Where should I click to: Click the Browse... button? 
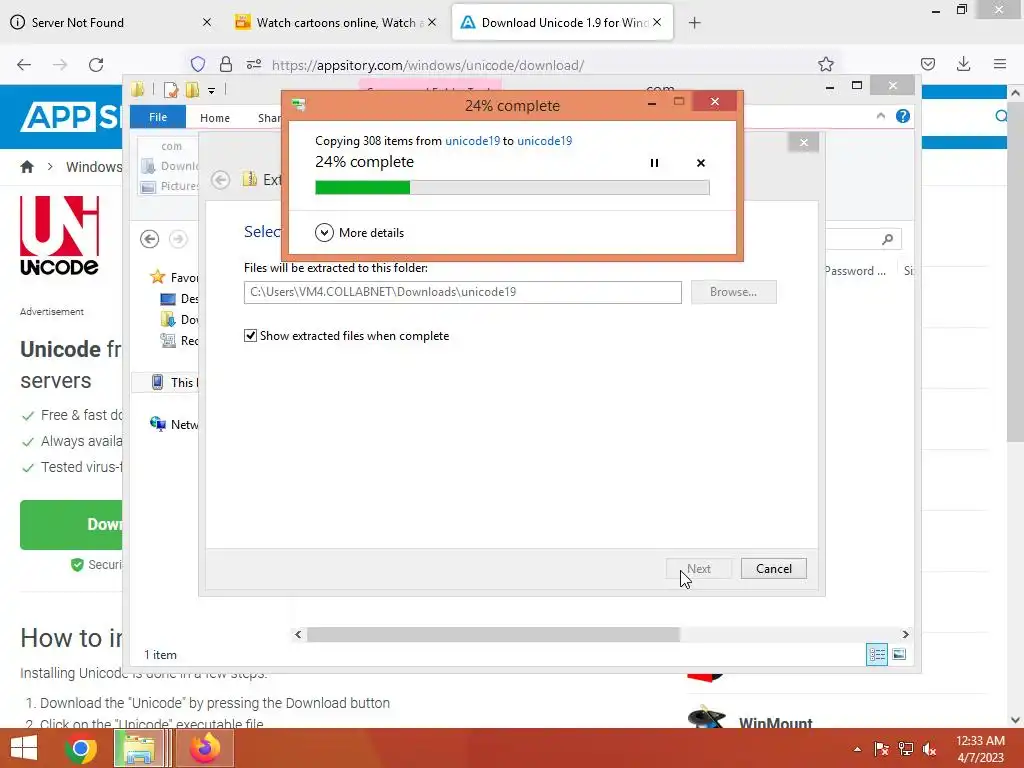733,292
